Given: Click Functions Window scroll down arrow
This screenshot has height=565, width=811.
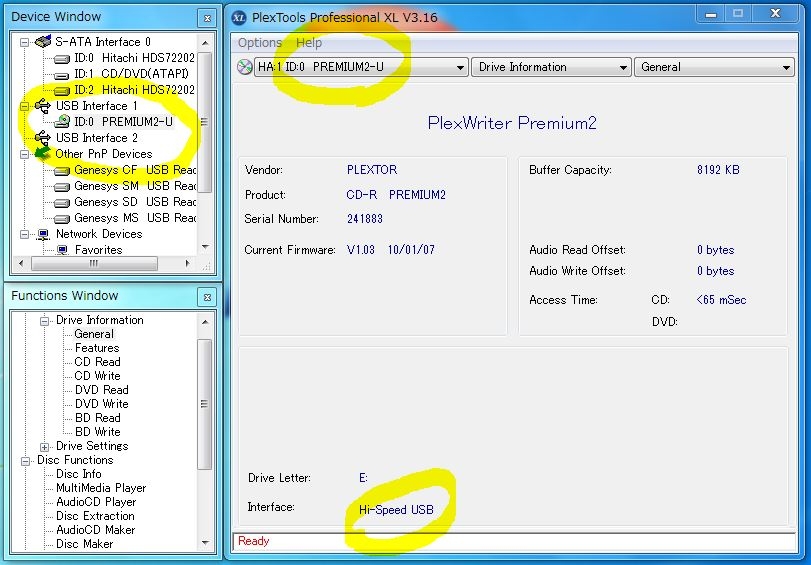Looking at the screenshot, I should (205, 543).
